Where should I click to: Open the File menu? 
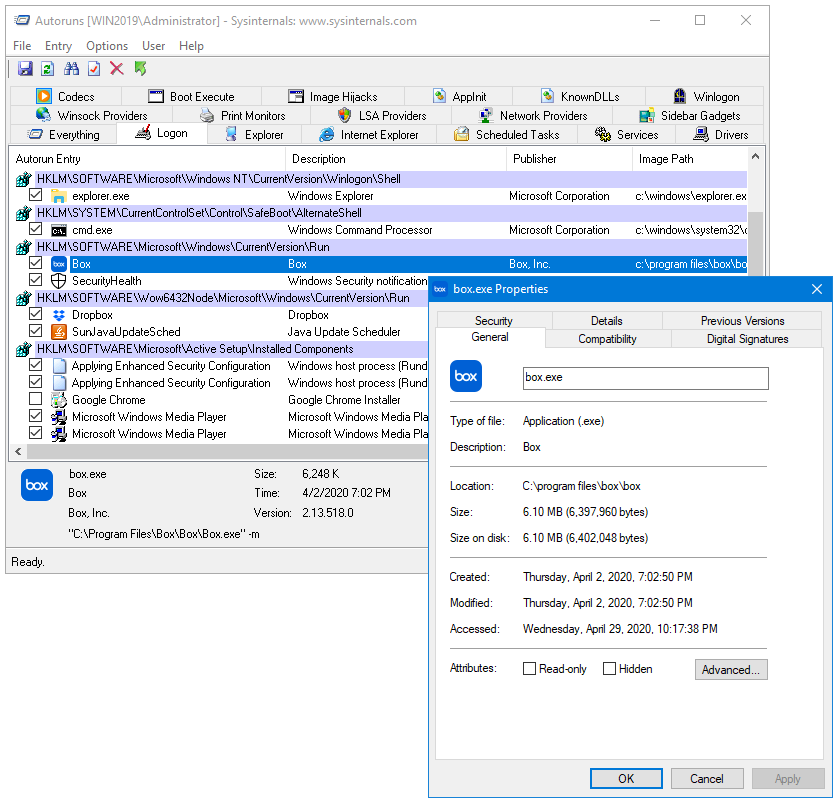coord(22,46)
